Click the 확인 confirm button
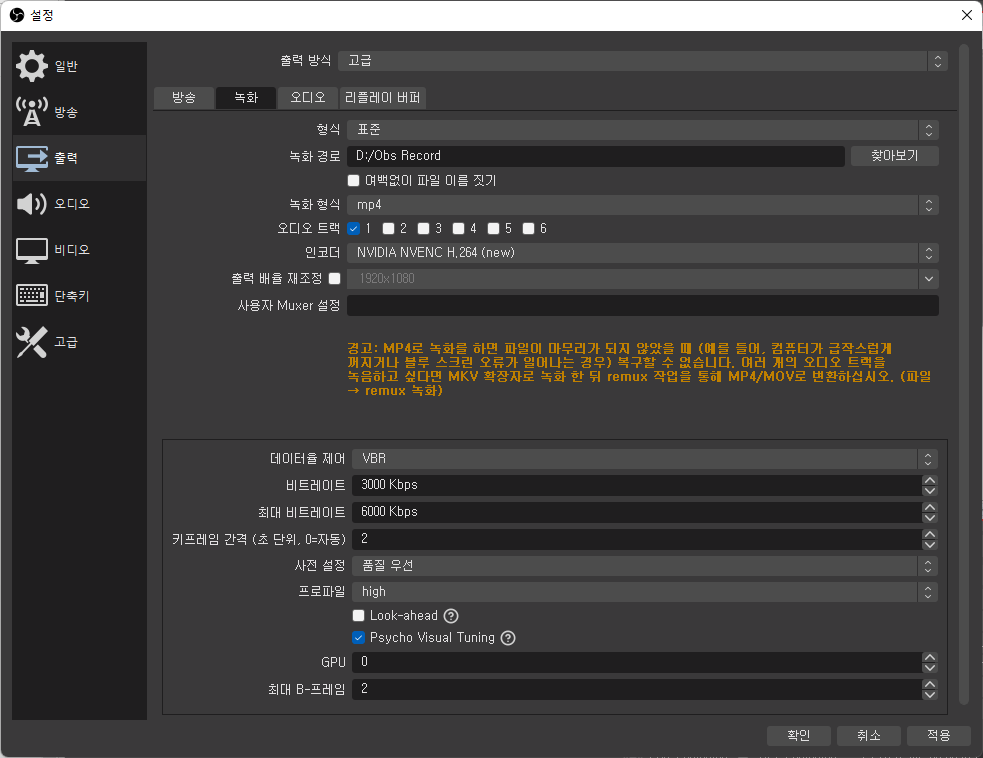 coord(799,735)
